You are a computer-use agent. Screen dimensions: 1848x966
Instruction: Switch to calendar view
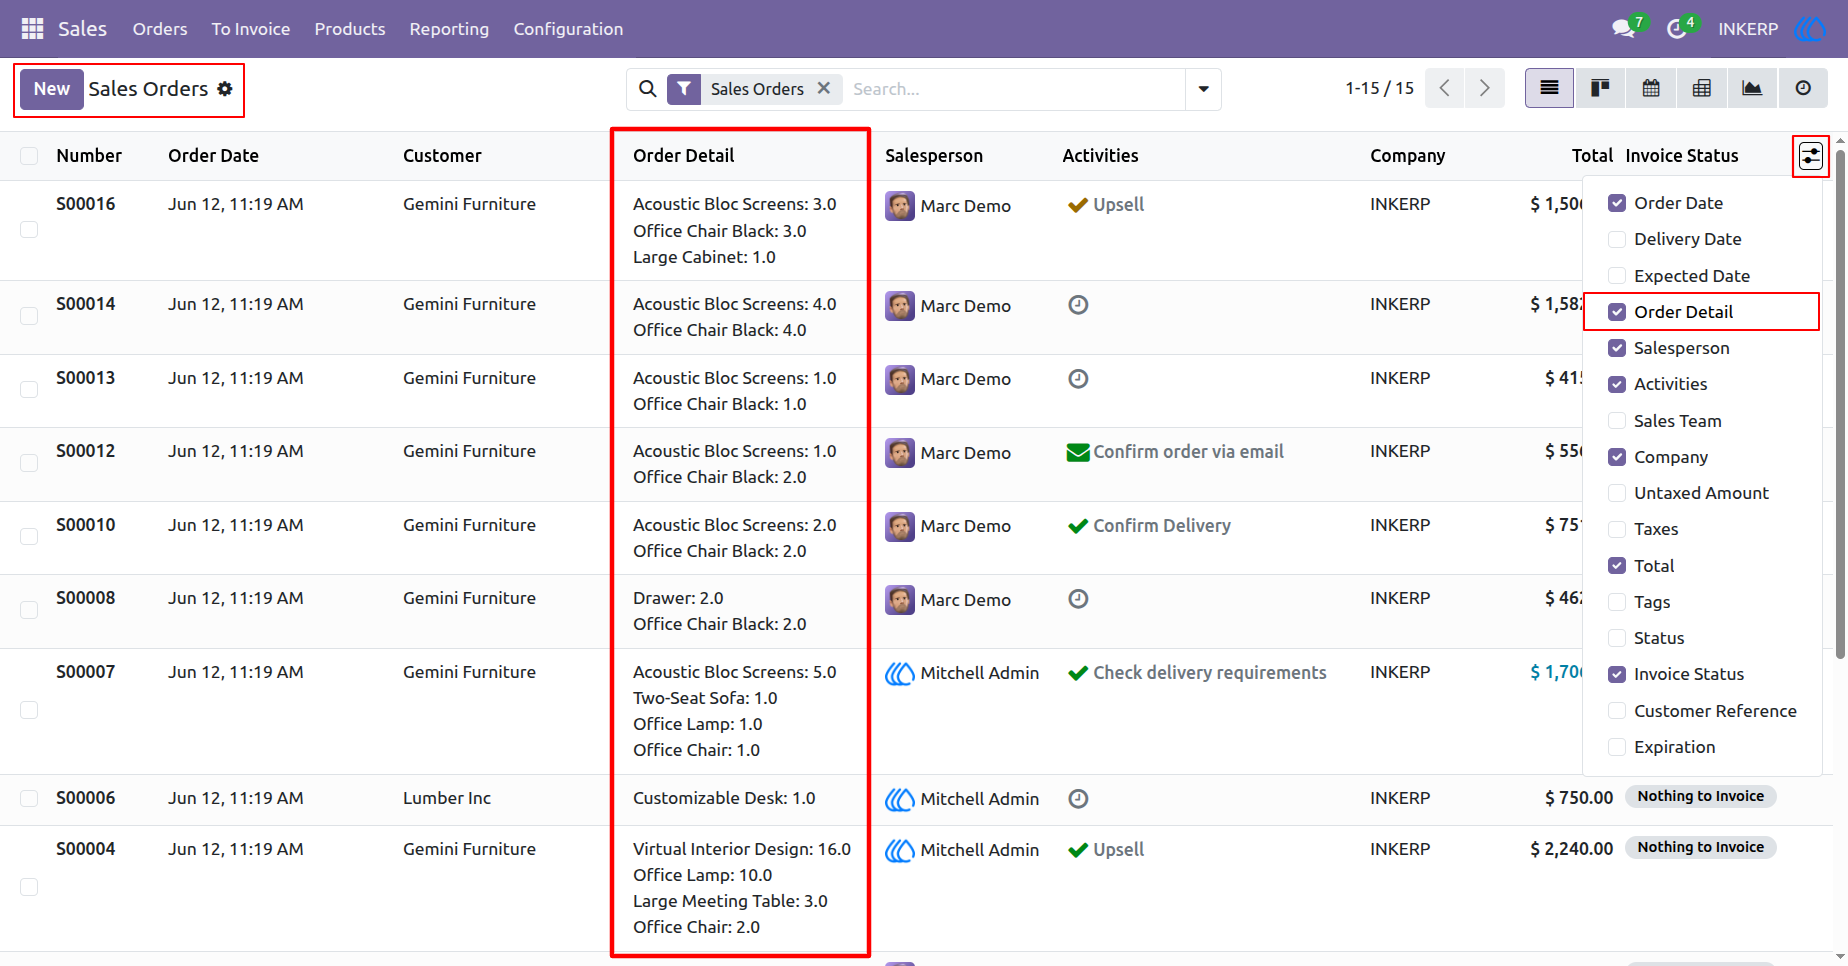[x=1651, y=88]
